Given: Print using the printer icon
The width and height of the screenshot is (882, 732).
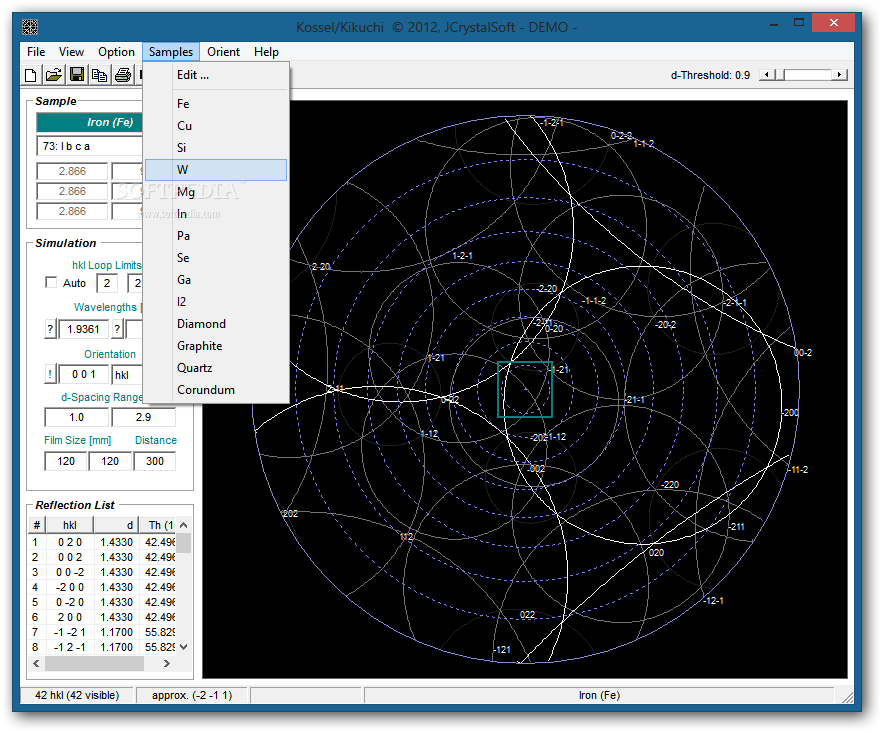Looking at the screenshot, I should [x=123, y=75].
